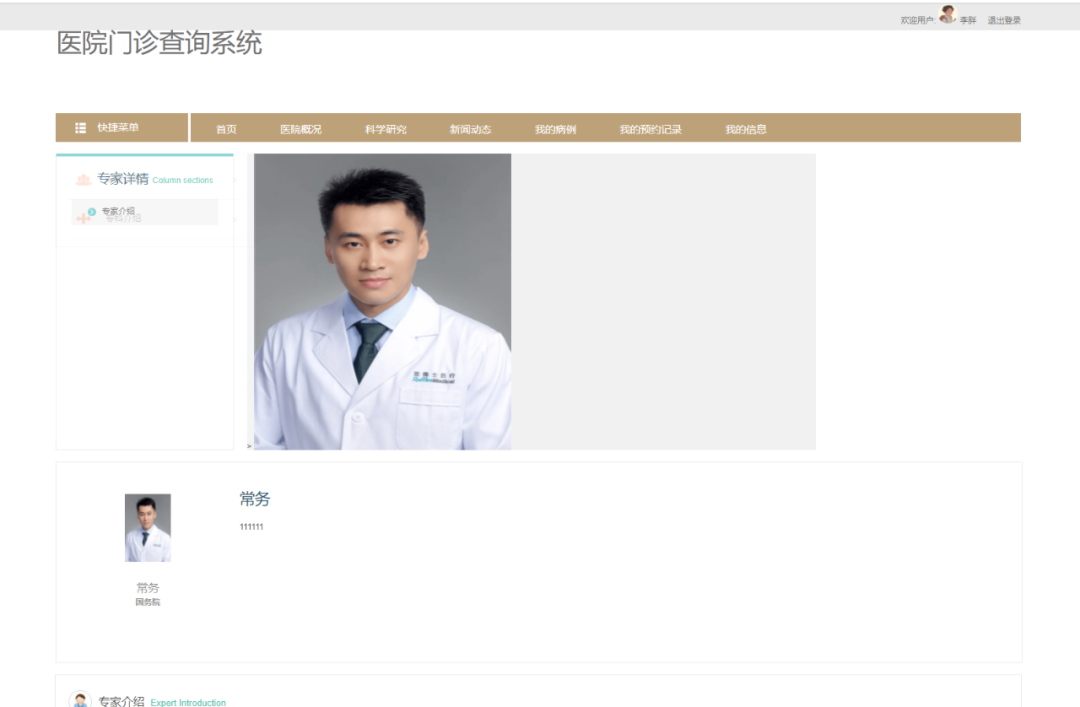1080x707 pixels.
Task: Click the 医院门诊查询系统 site title
Action: coord(159,43)
